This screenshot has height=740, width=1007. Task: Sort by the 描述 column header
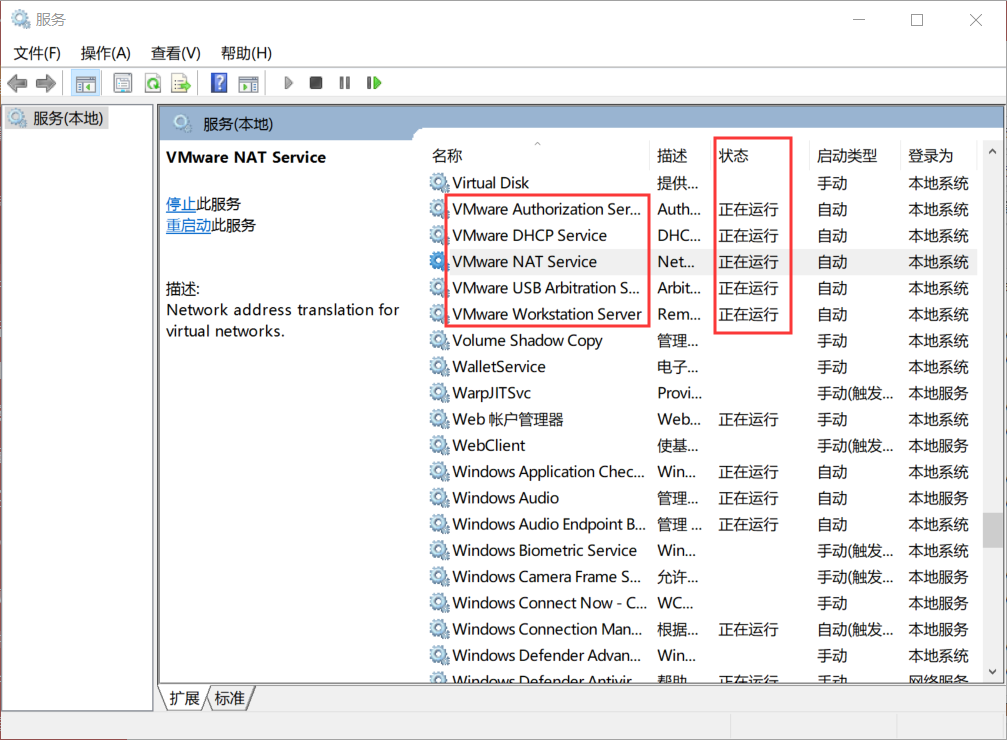pyautogui.click(x=681, y=155)
